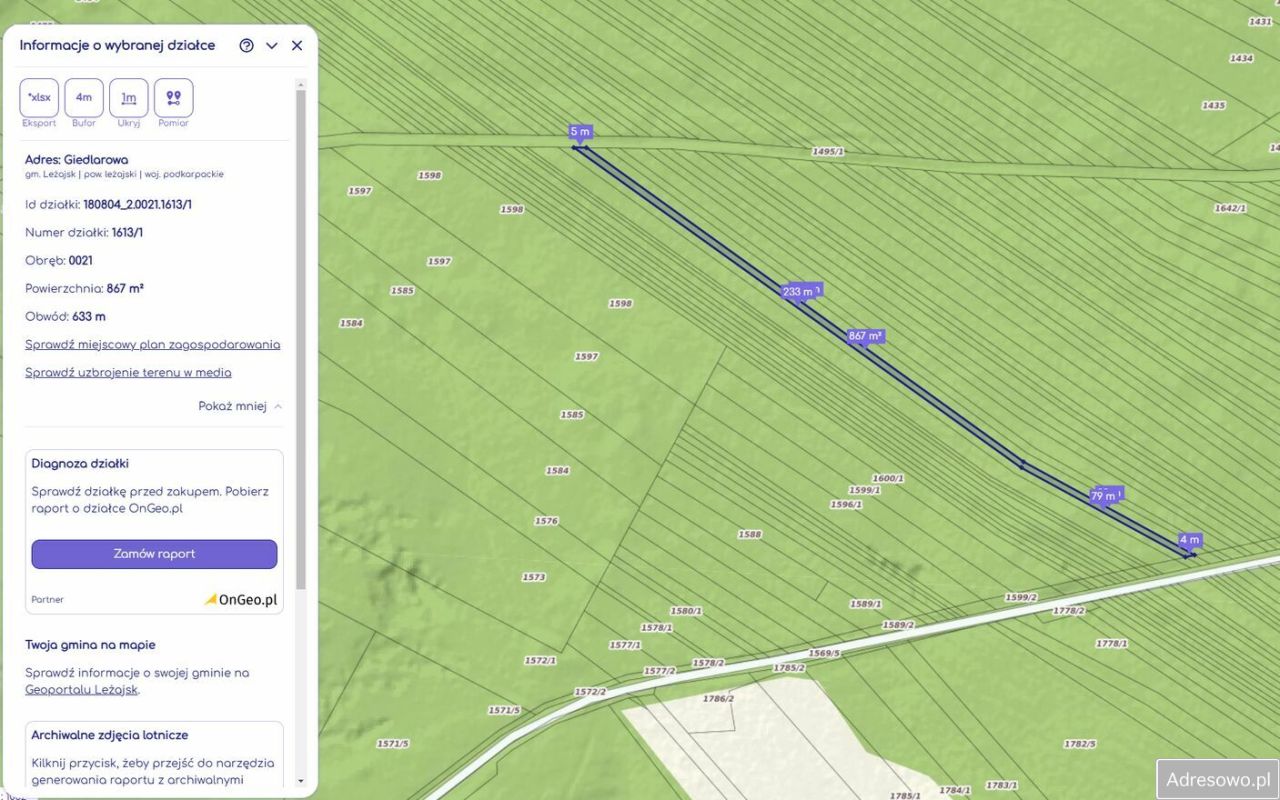Image resolution: width=1280 pixels, height=800 pixels.
Task: Select parcel 1577/2 on the map
Action: click(x=660, y=671)
